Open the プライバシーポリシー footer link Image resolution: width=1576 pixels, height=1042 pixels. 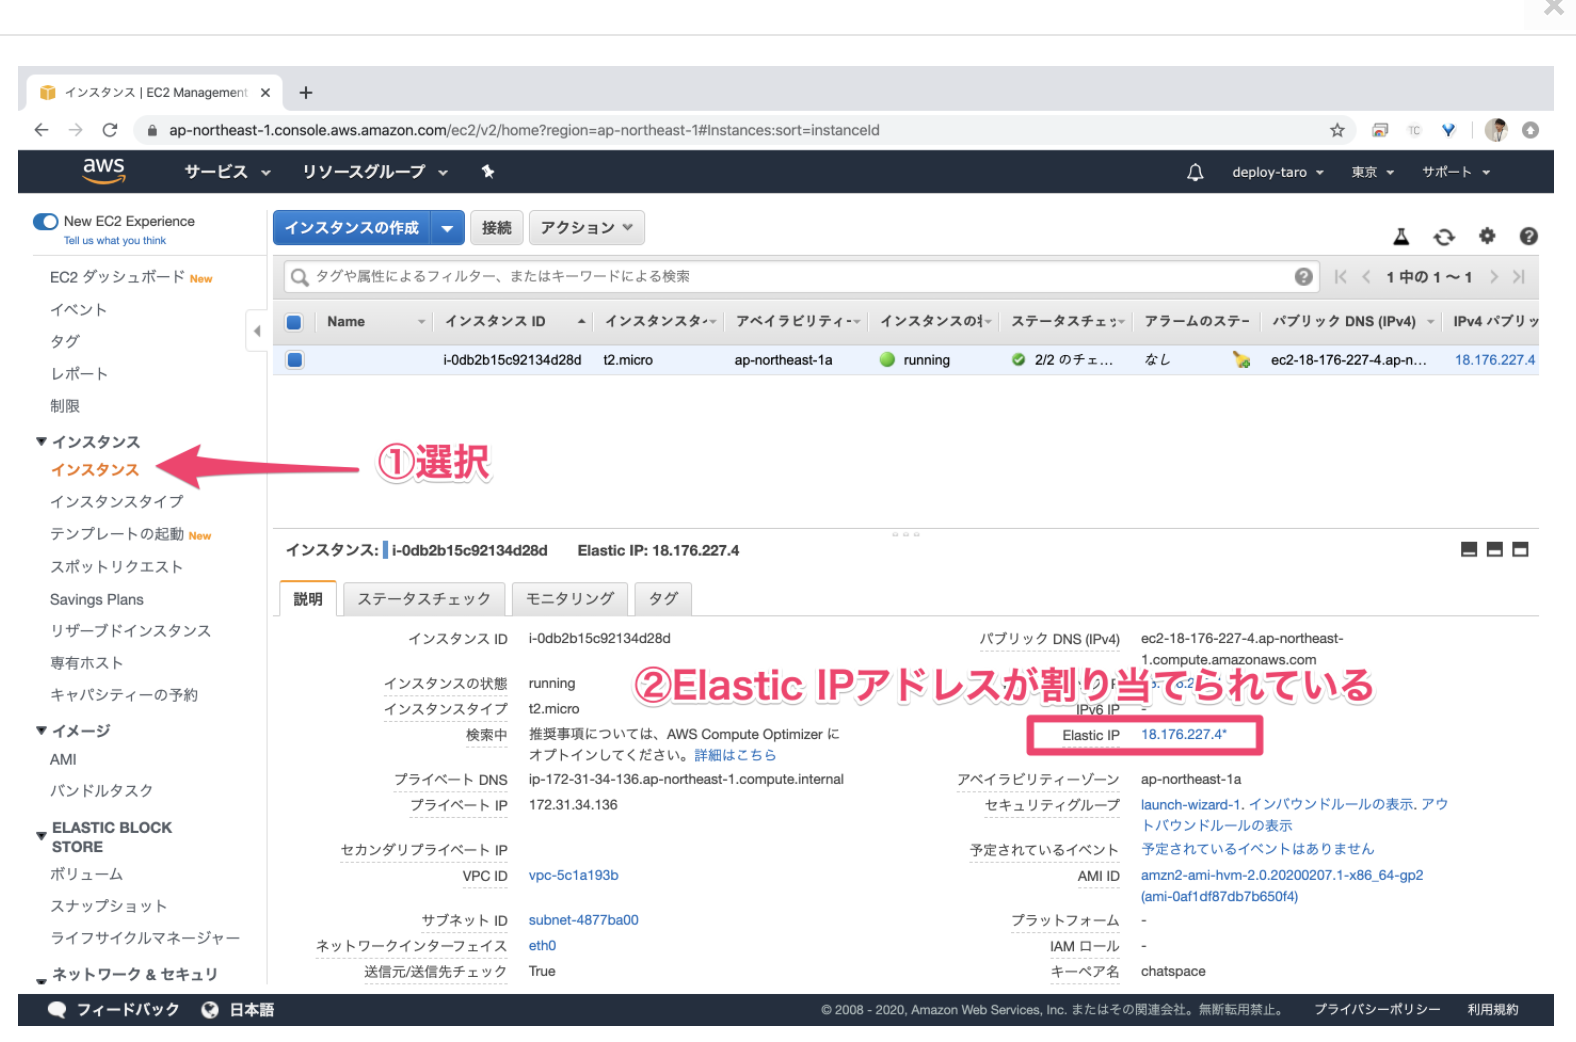1377,1009
